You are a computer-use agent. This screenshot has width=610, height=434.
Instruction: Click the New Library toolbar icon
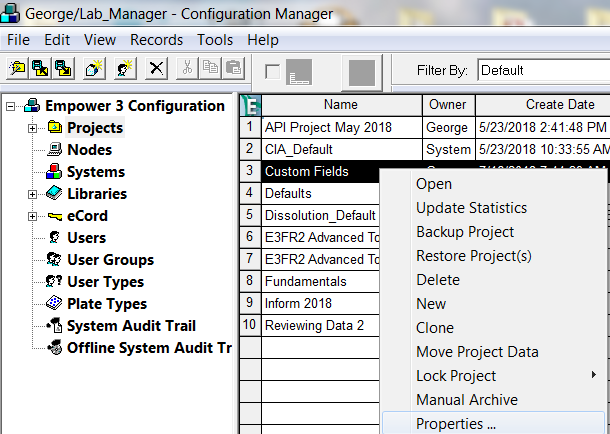(x=95, y=69)
